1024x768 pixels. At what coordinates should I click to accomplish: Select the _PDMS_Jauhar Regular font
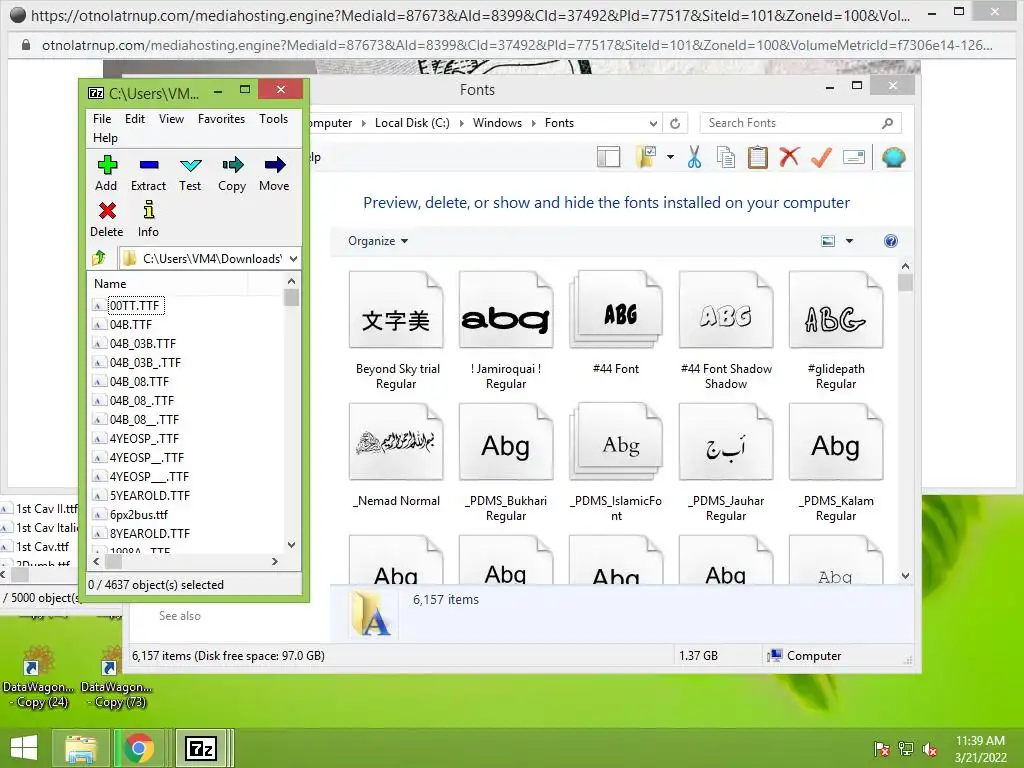(726, 463)
